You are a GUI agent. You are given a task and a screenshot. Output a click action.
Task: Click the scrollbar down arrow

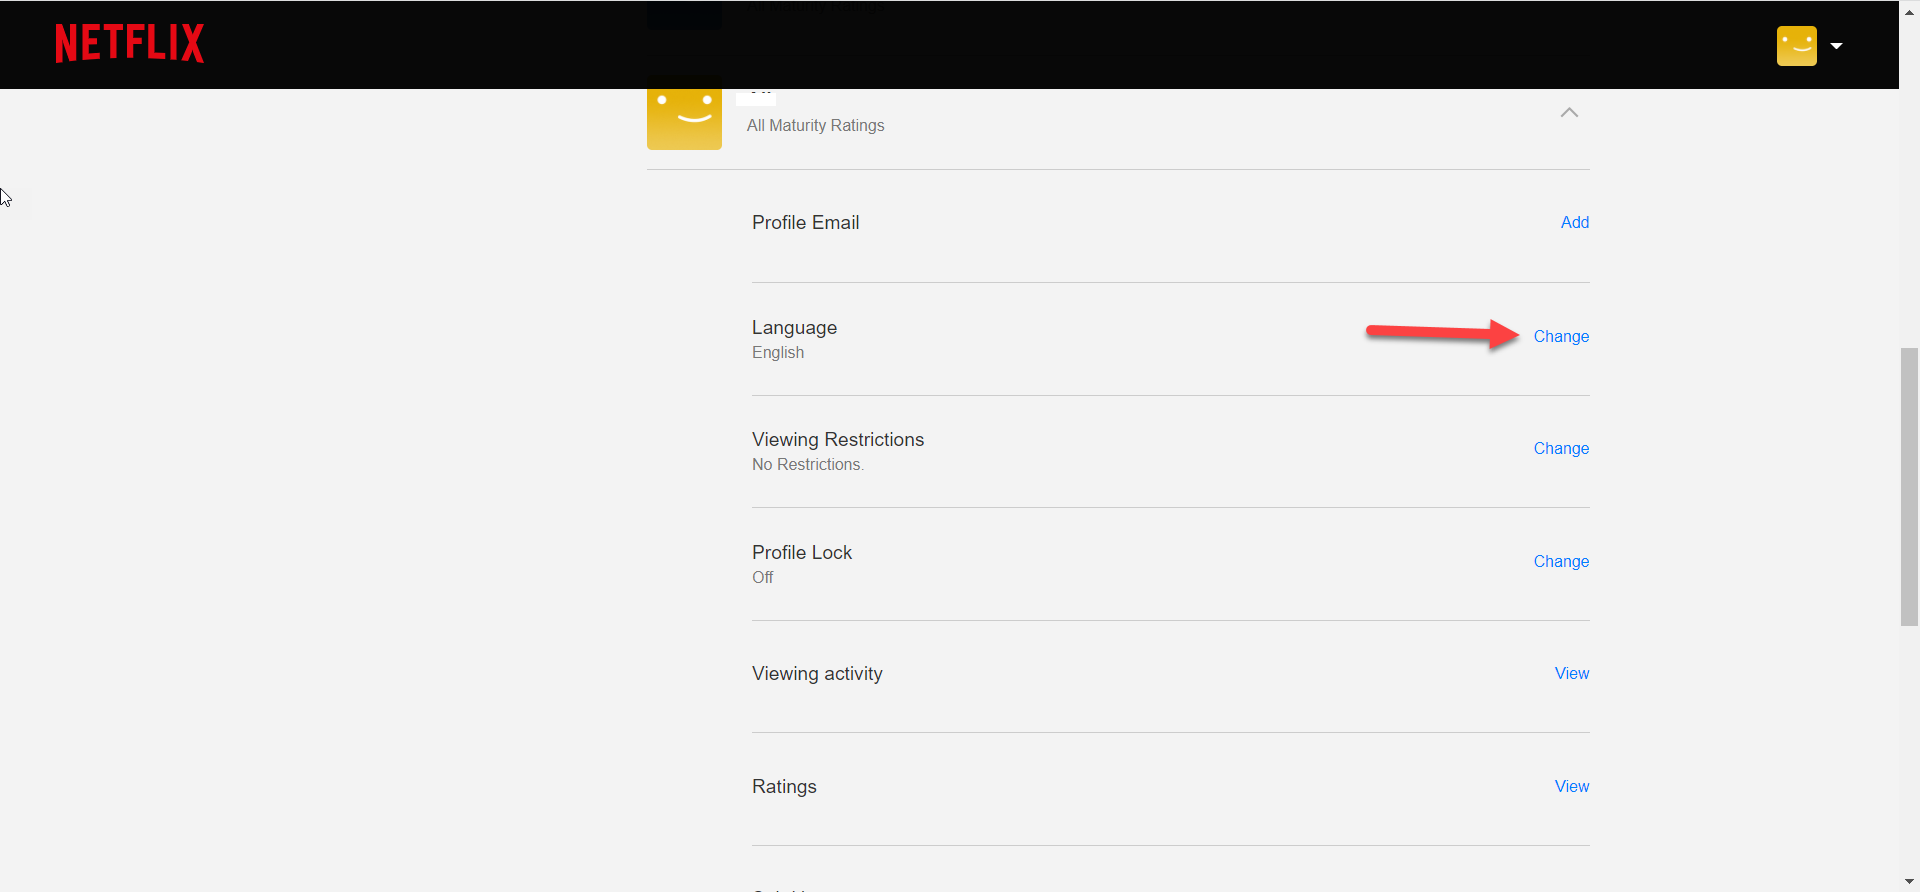(1909, 882)
